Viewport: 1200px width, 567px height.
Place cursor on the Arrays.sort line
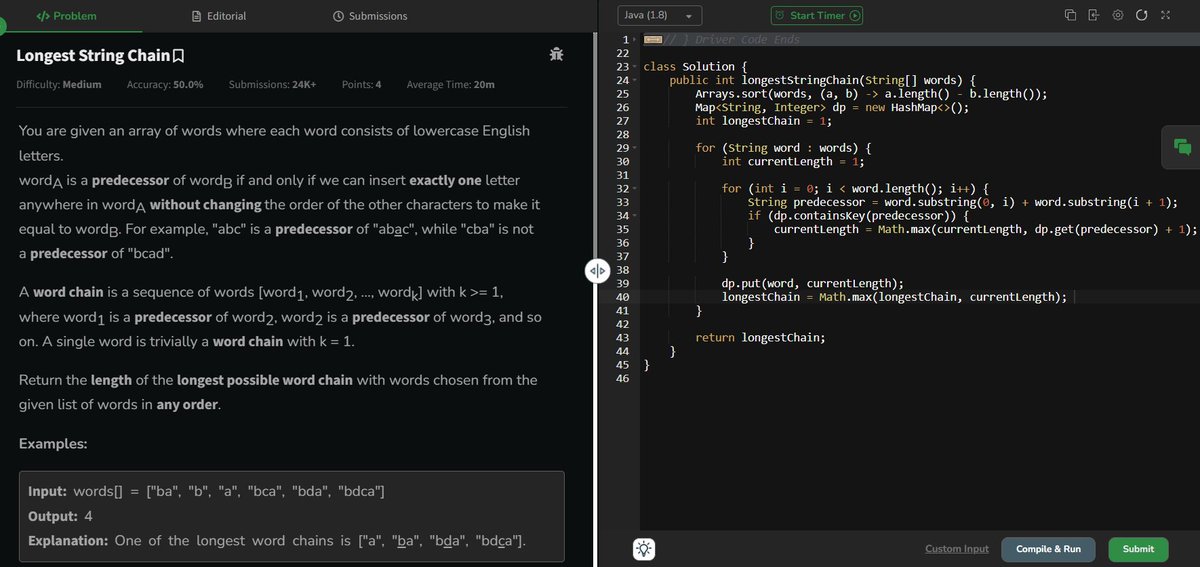(x=871, y=94)
